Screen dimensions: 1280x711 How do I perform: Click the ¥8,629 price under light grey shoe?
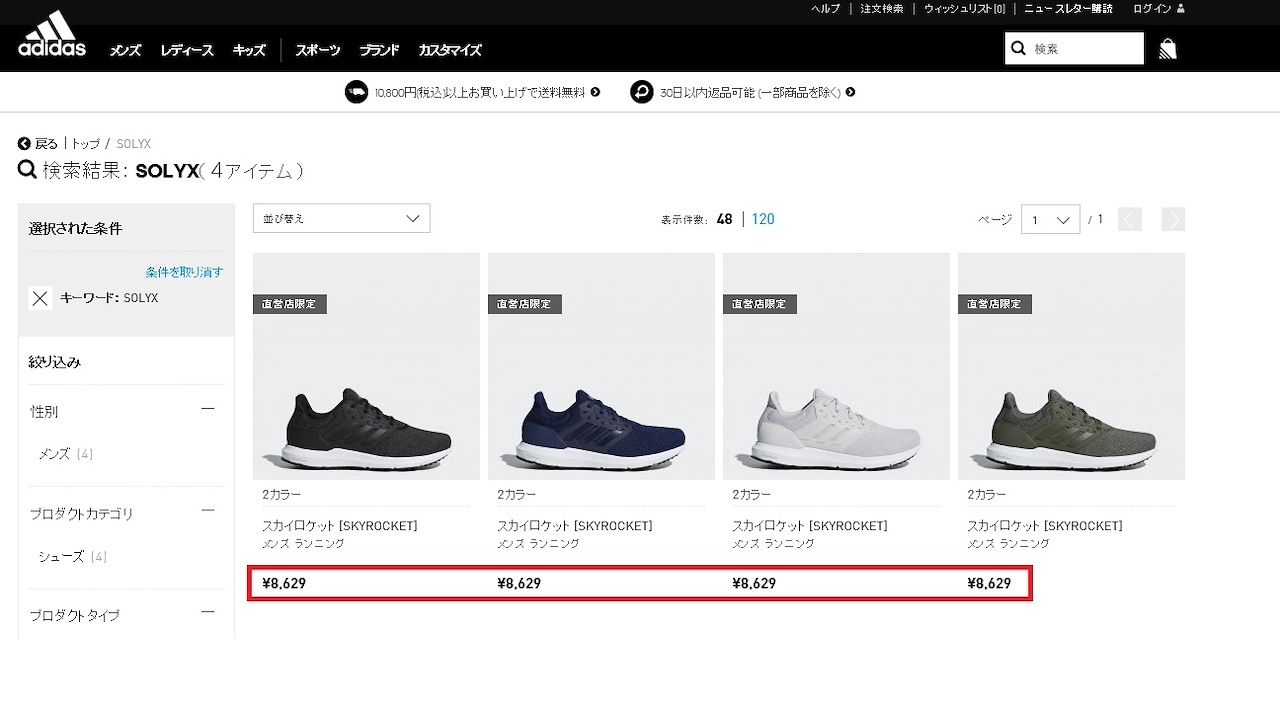point(754,584)
